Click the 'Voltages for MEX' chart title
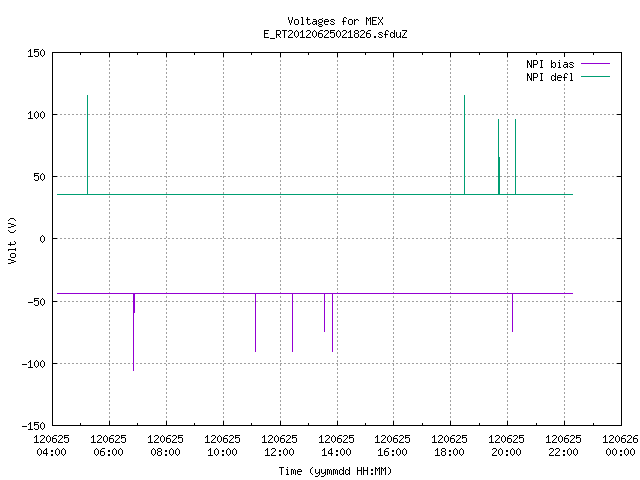Screen dimensions: 640x480 point(335,21)
